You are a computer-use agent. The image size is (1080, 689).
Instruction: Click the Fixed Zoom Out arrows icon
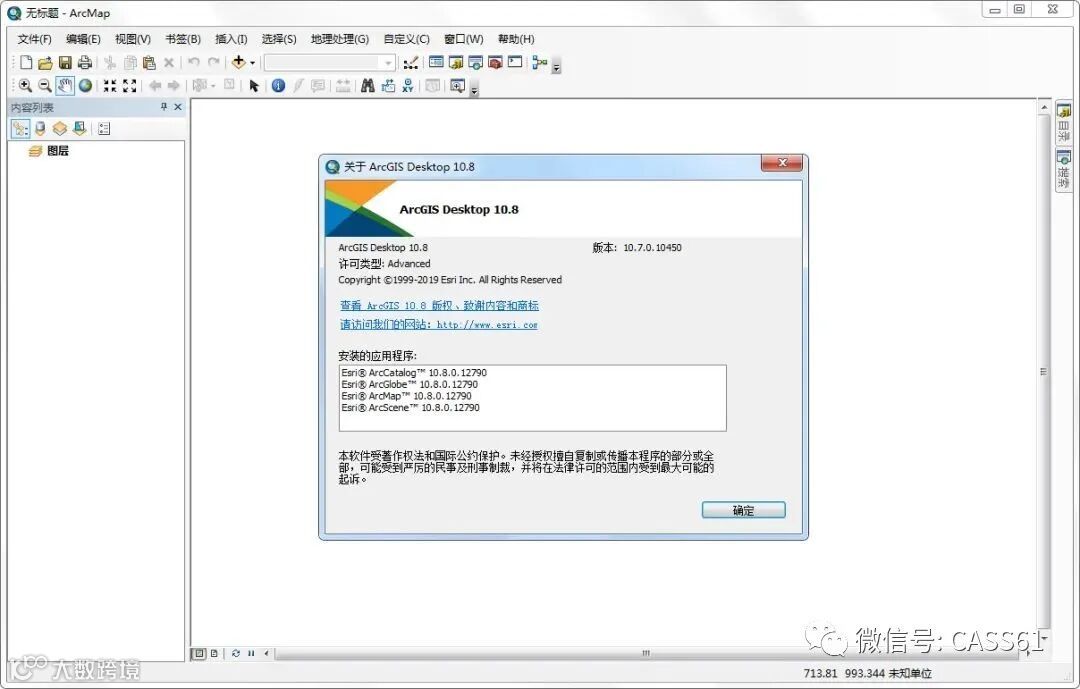coord(129,85)
